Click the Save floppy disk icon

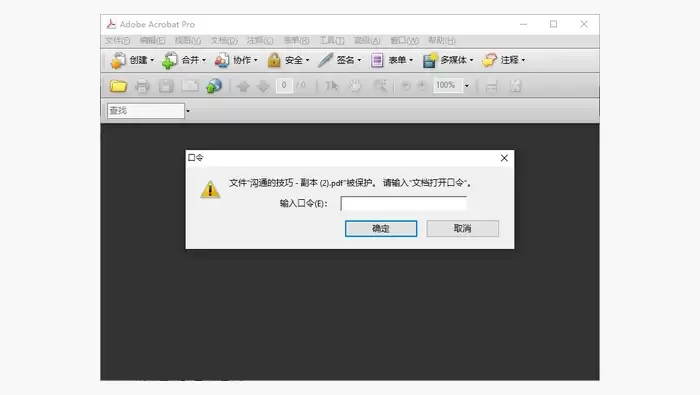tap(166, 86)
